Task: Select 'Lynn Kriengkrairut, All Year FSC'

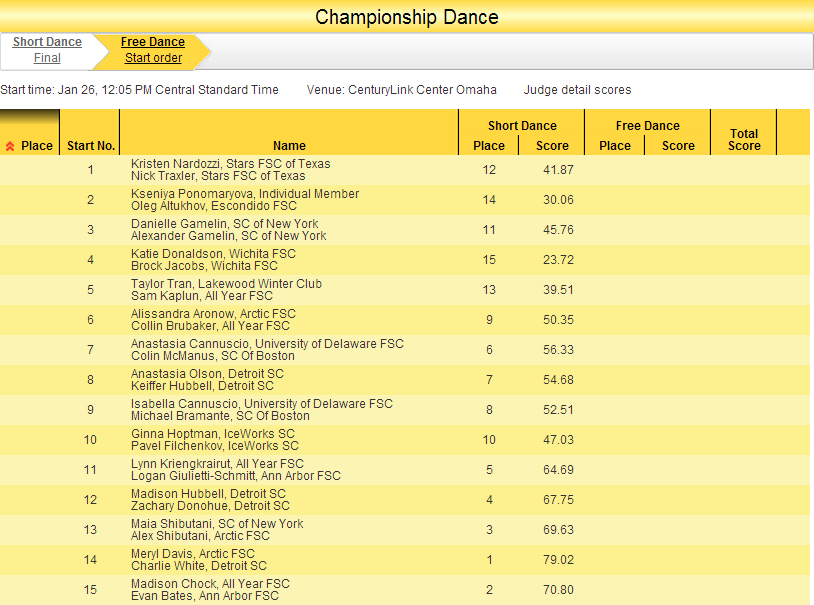Action: [218, 464]
